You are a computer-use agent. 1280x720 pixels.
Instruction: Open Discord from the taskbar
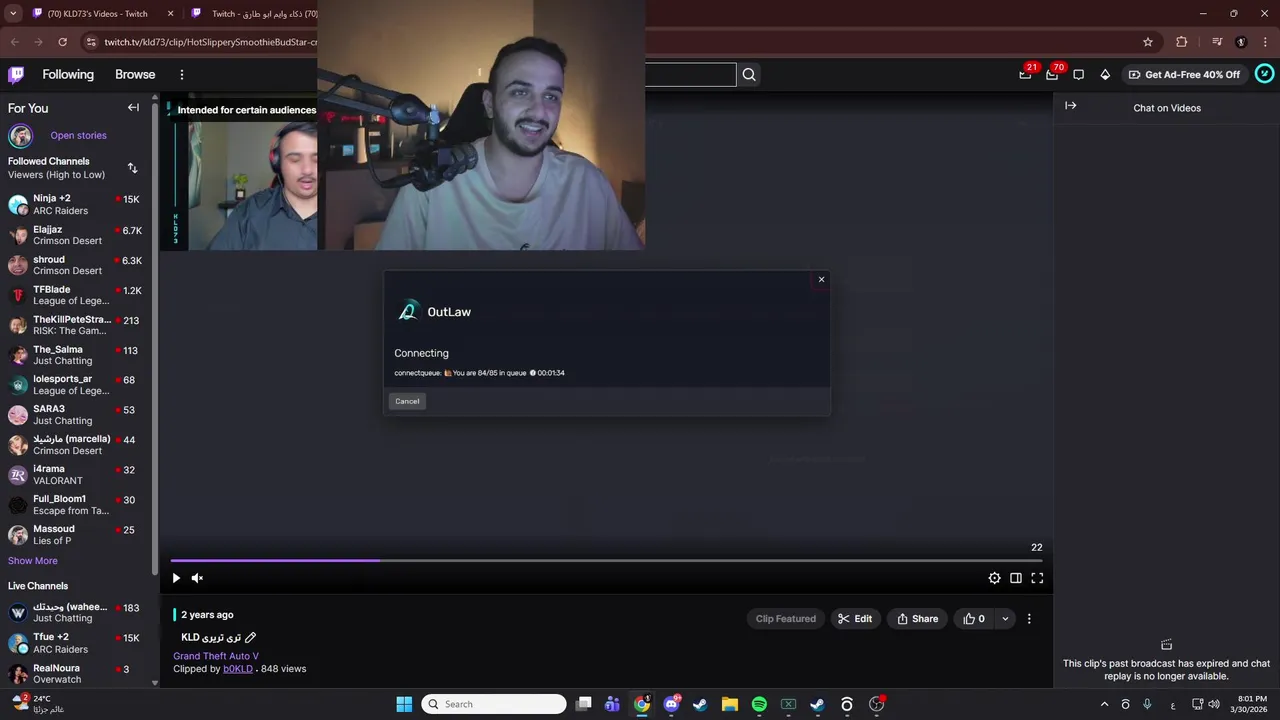point(671,704)
